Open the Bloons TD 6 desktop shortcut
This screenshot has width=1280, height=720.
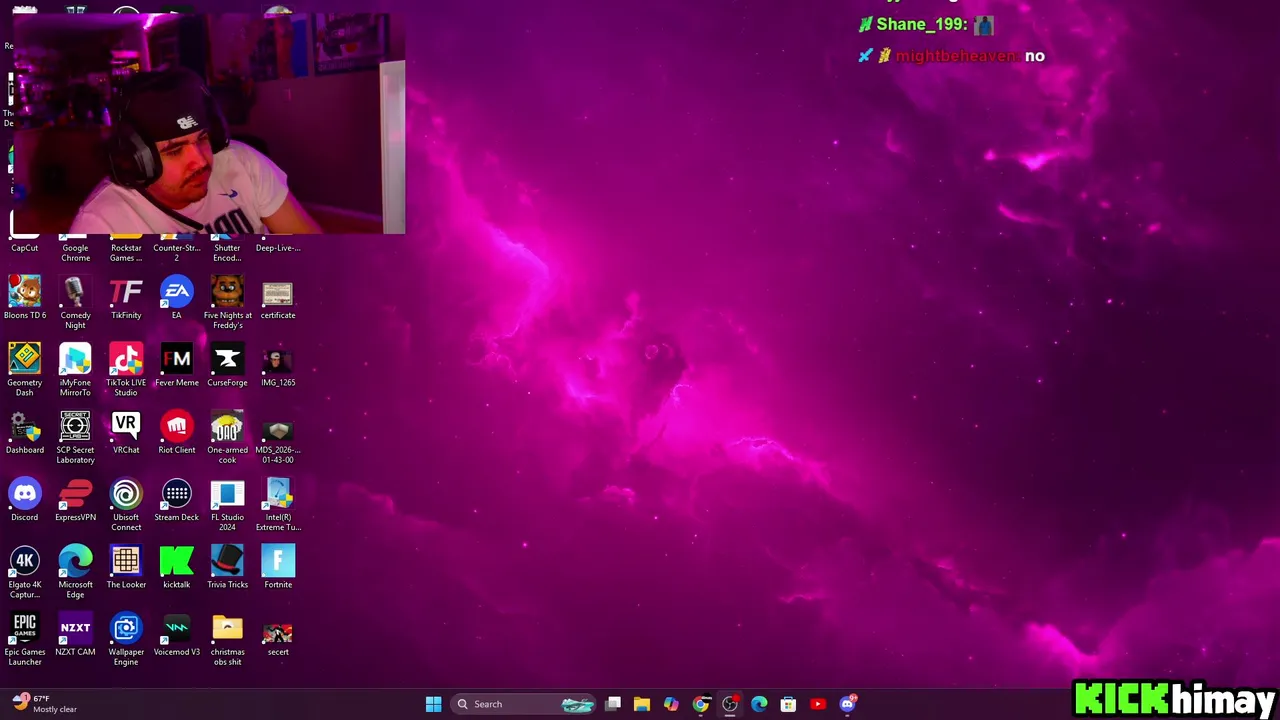pyautogui.click(x=25, y=298)
